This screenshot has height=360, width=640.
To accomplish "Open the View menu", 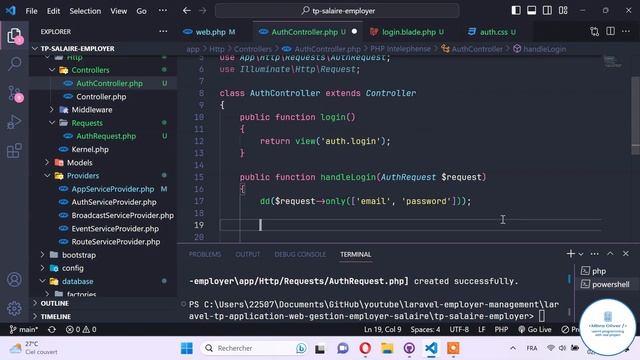I will coord(118,11).
